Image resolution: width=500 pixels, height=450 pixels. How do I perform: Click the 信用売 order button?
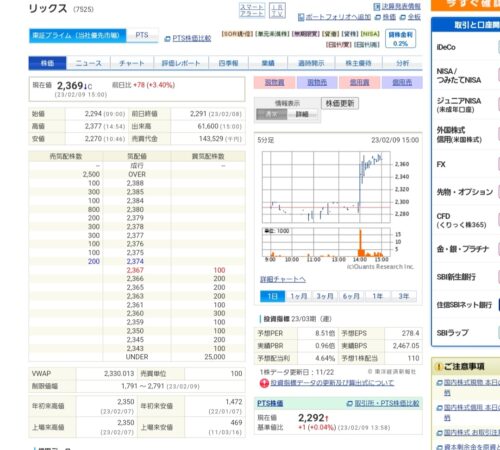click(402, 82)
